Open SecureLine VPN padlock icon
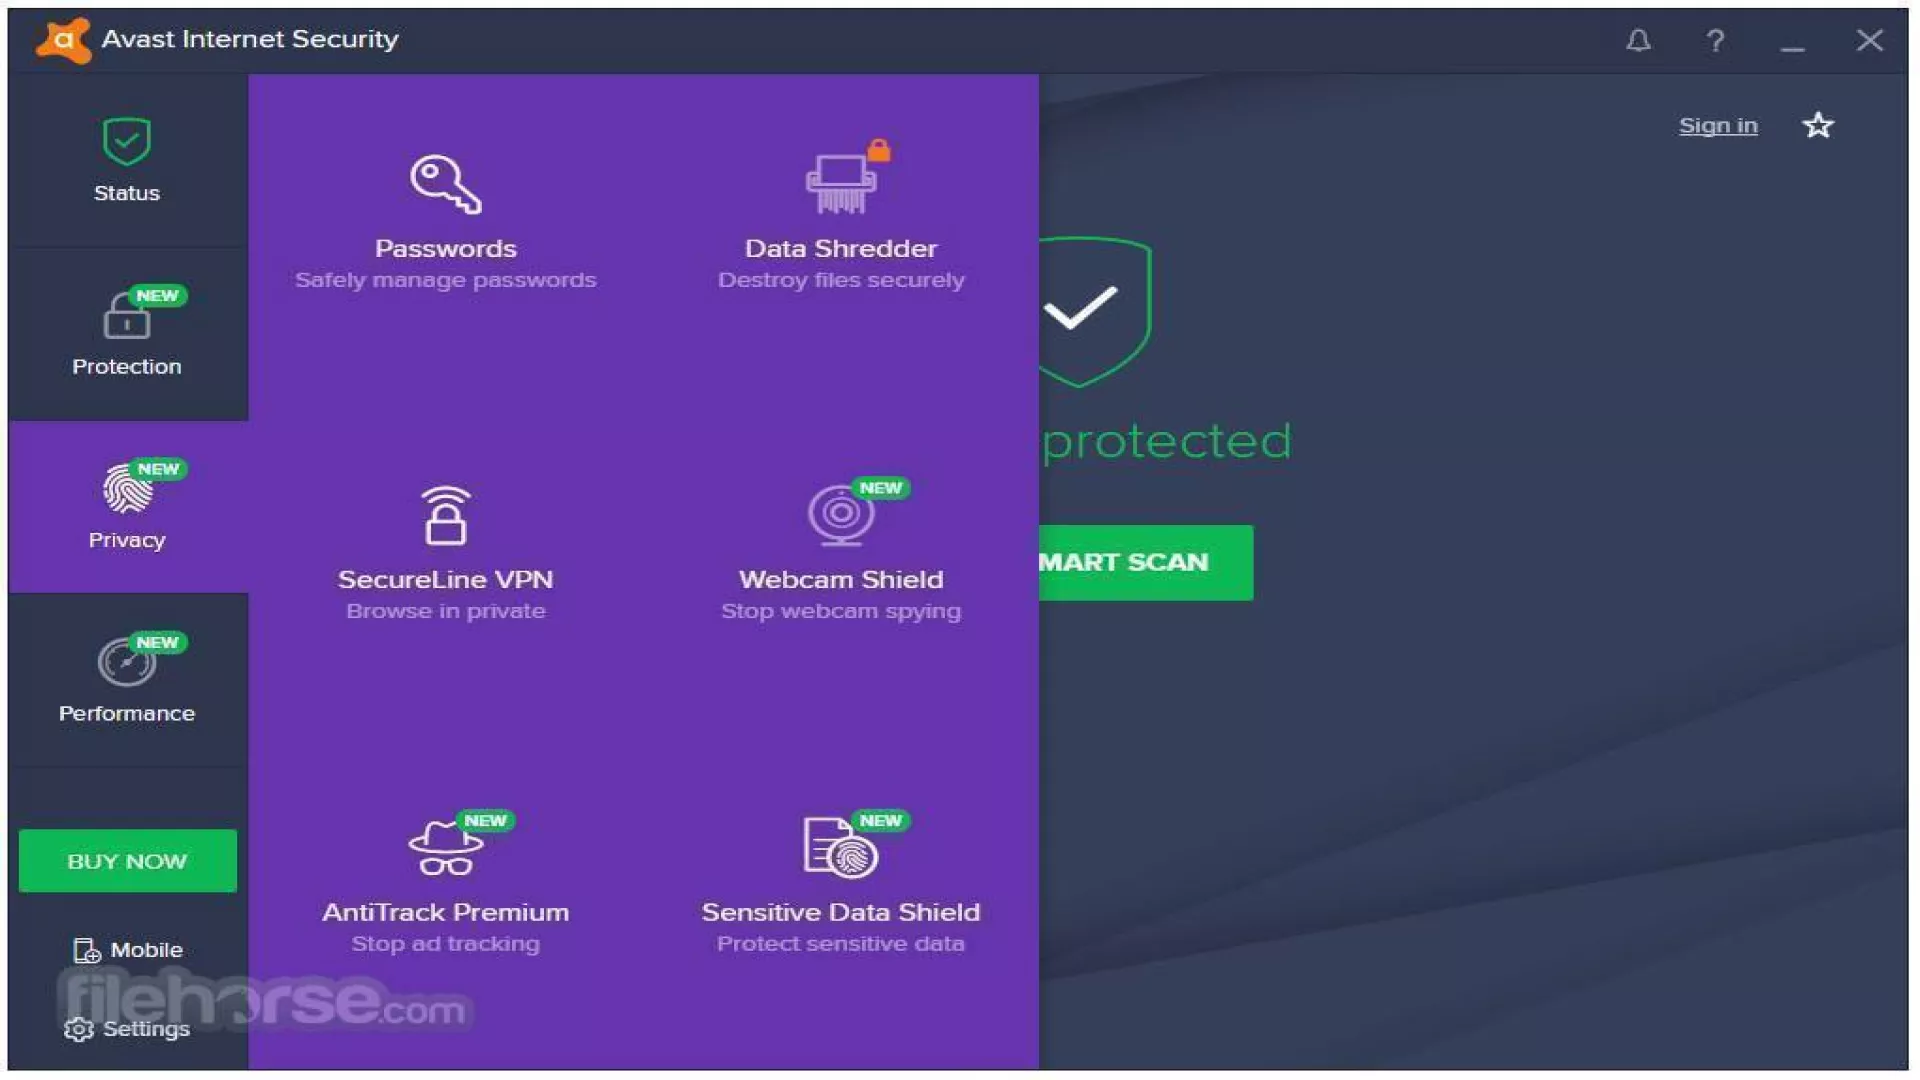The image size is (1920, 1080). coord(445,516)
